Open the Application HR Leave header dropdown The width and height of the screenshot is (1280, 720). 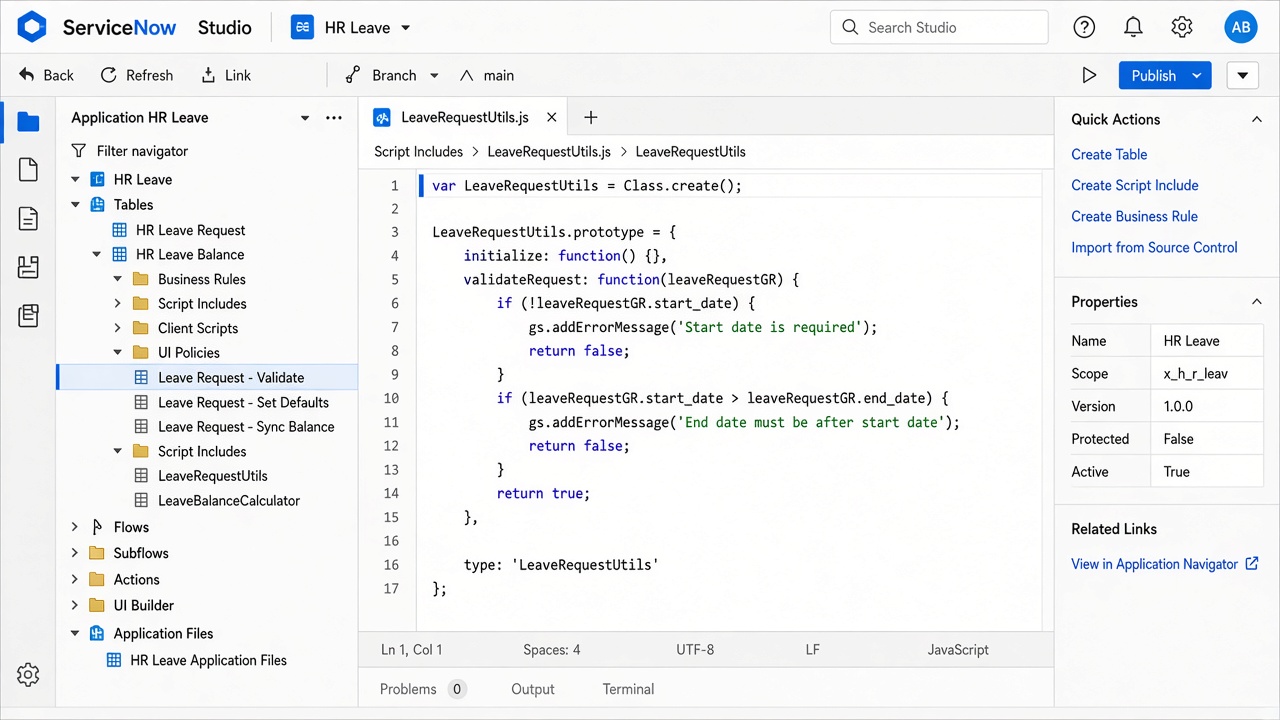tap(305, 118)
